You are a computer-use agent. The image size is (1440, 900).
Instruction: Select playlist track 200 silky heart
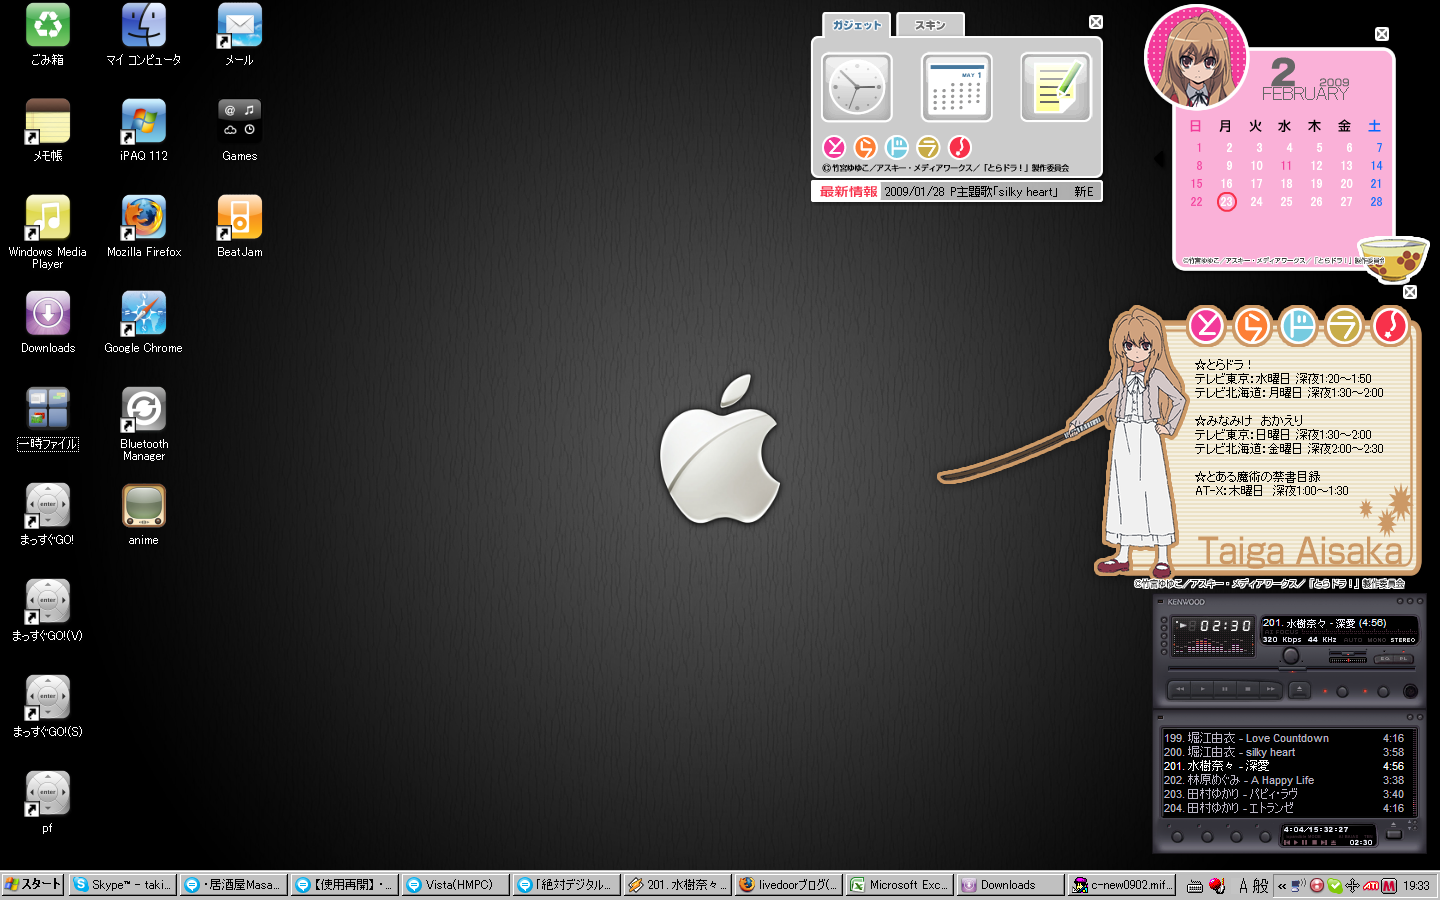(x=1284, y=752)
